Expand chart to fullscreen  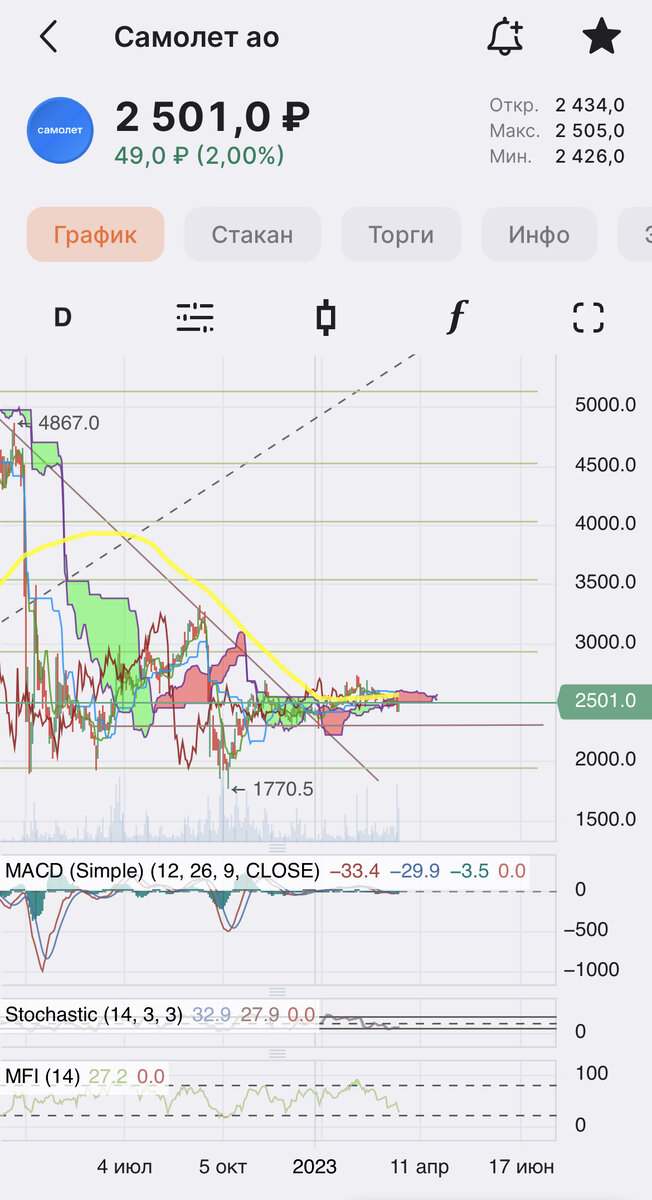click(x=589, y=318)
